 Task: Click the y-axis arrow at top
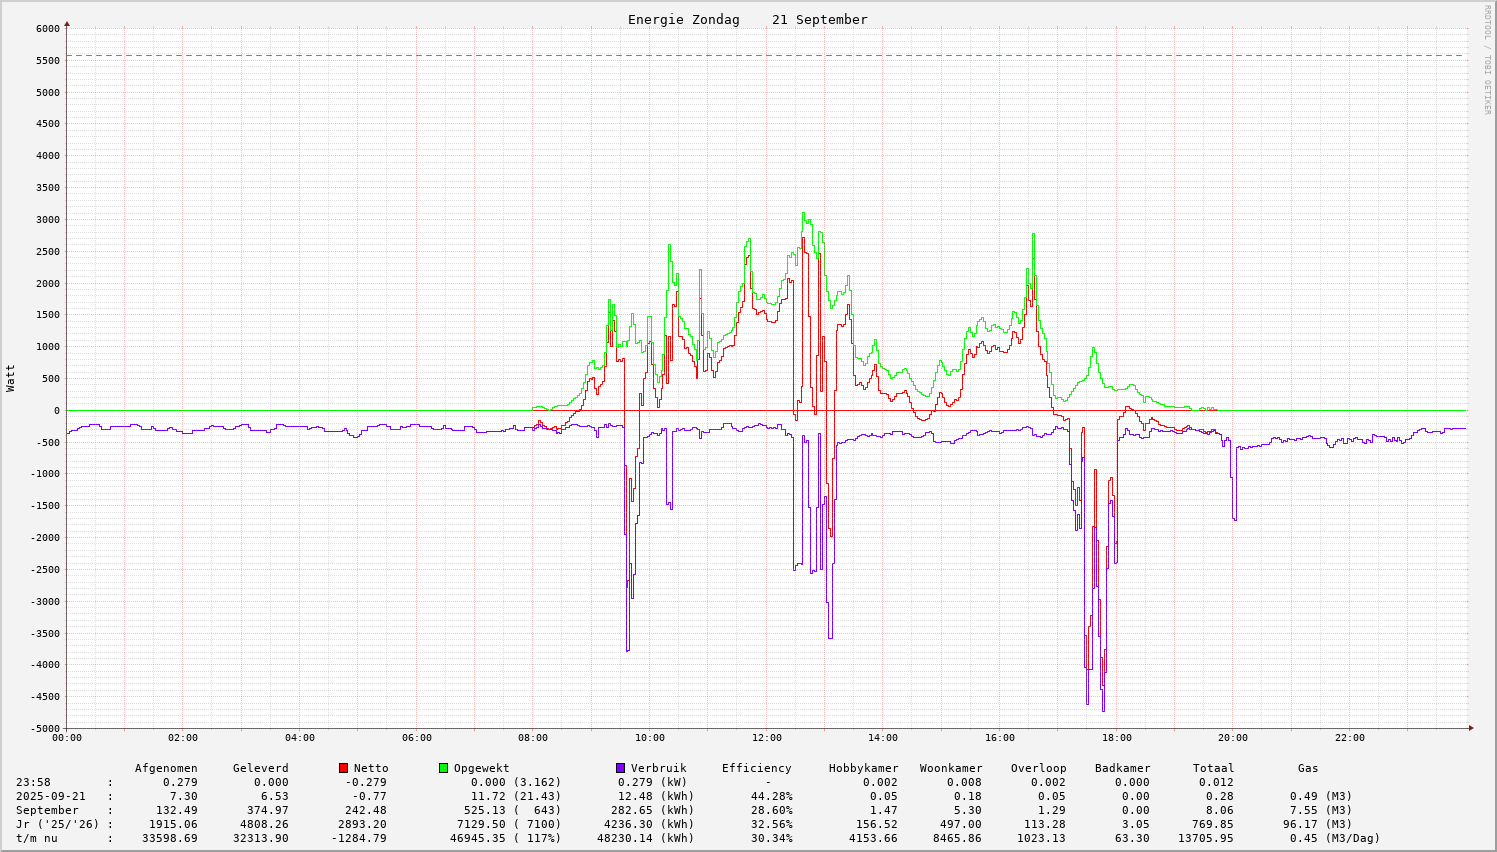click(x=67, y=23)
